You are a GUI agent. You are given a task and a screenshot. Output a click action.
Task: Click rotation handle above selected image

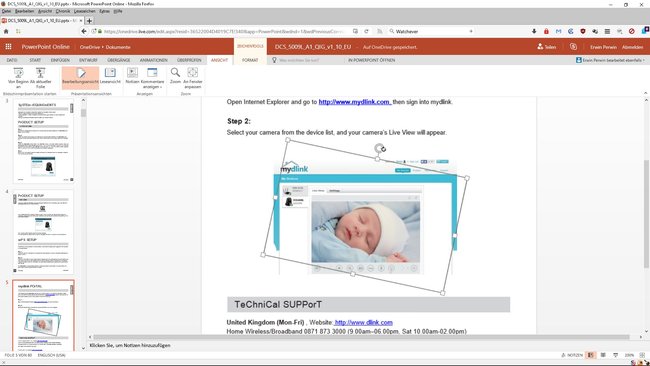(x=380, y=148)
